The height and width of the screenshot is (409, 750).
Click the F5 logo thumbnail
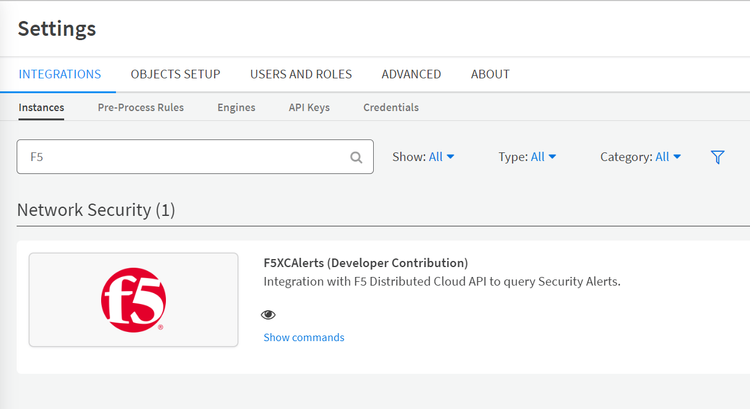click(133, 300)
